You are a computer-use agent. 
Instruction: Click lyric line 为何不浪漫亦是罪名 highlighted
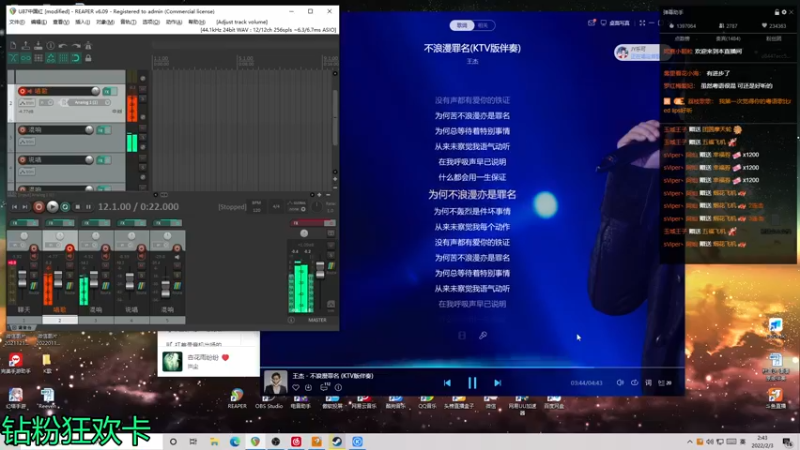[x=472, y=194]
